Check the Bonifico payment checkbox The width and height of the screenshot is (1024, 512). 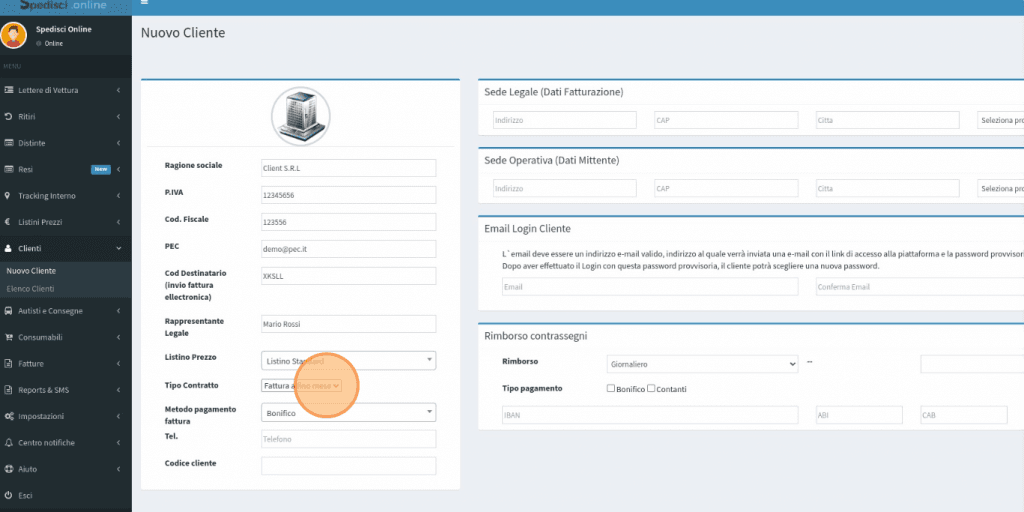(x=611, y=388)
